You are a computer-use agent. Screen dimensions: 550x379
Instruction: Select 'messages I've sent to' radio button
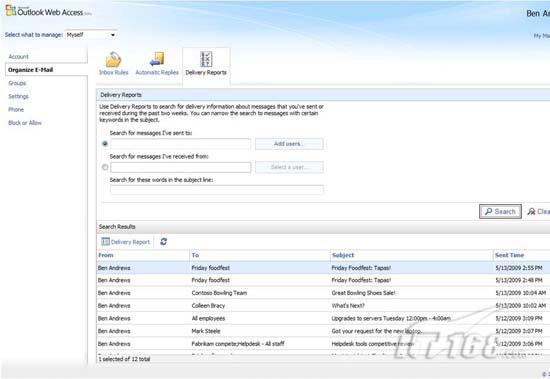pos(105,144)
